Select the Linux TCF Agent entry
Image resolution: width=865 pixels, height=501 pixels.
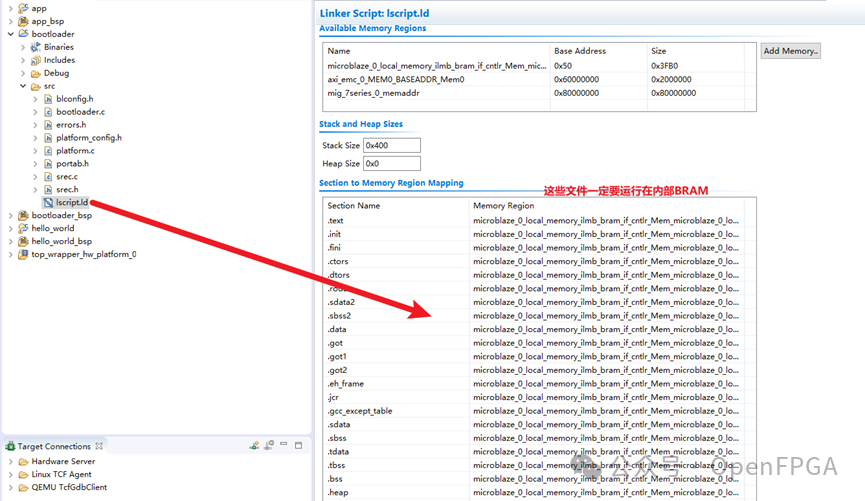[61, 475]
